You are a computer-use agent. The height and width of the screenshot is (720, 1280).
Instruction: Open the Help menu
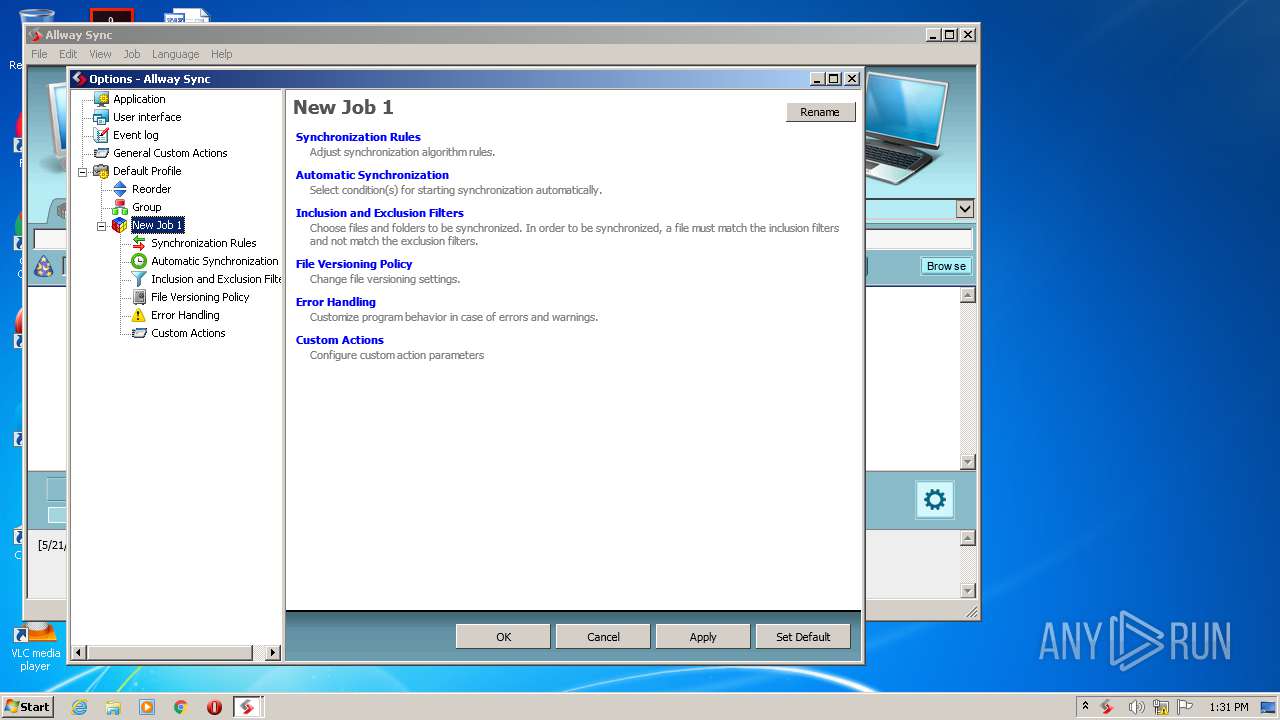[x=222, y=54]
